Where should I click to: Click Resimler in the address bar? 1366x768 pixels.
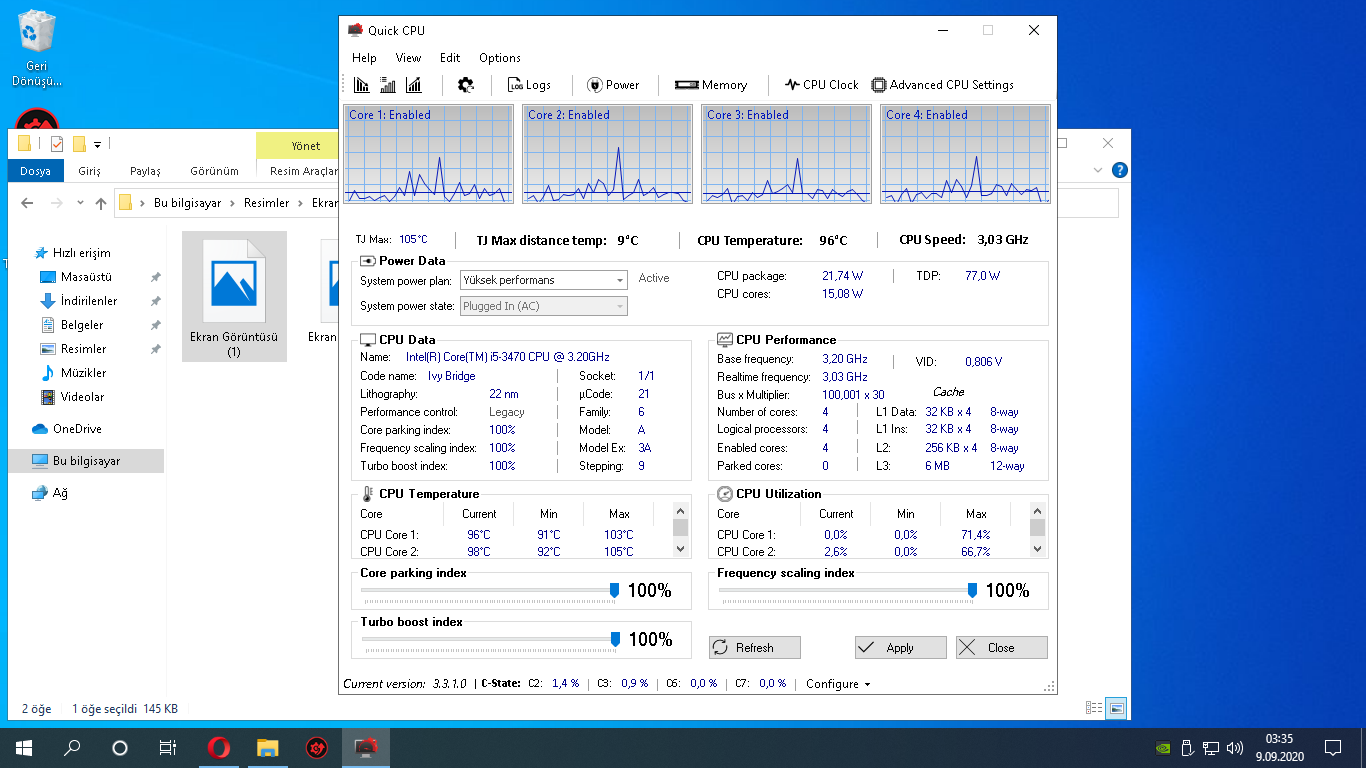tap(267, 203)
